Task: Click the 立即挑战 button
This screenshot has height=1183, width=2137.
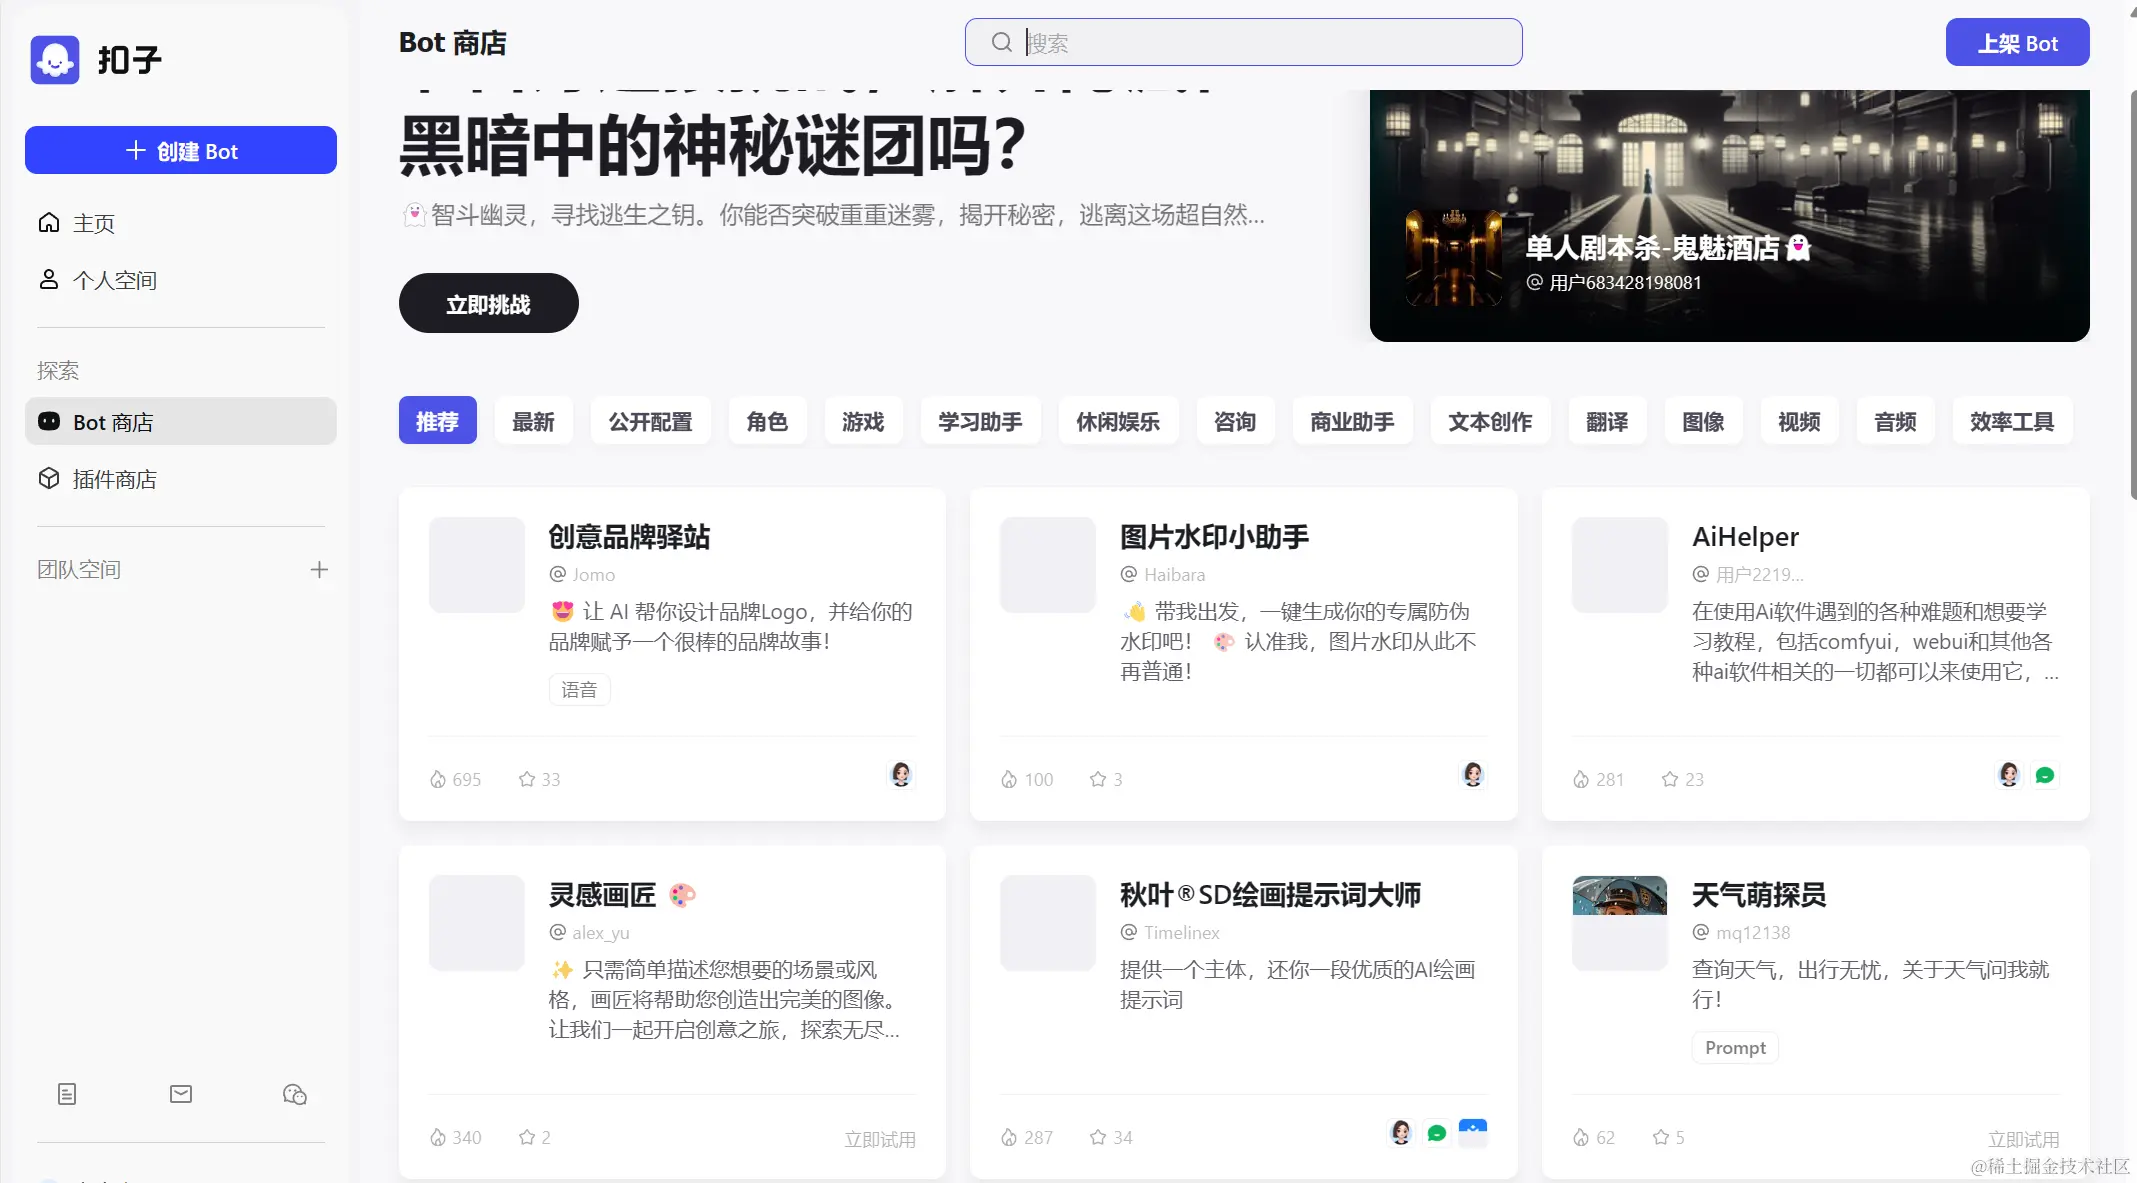Action: pos(488,303)
